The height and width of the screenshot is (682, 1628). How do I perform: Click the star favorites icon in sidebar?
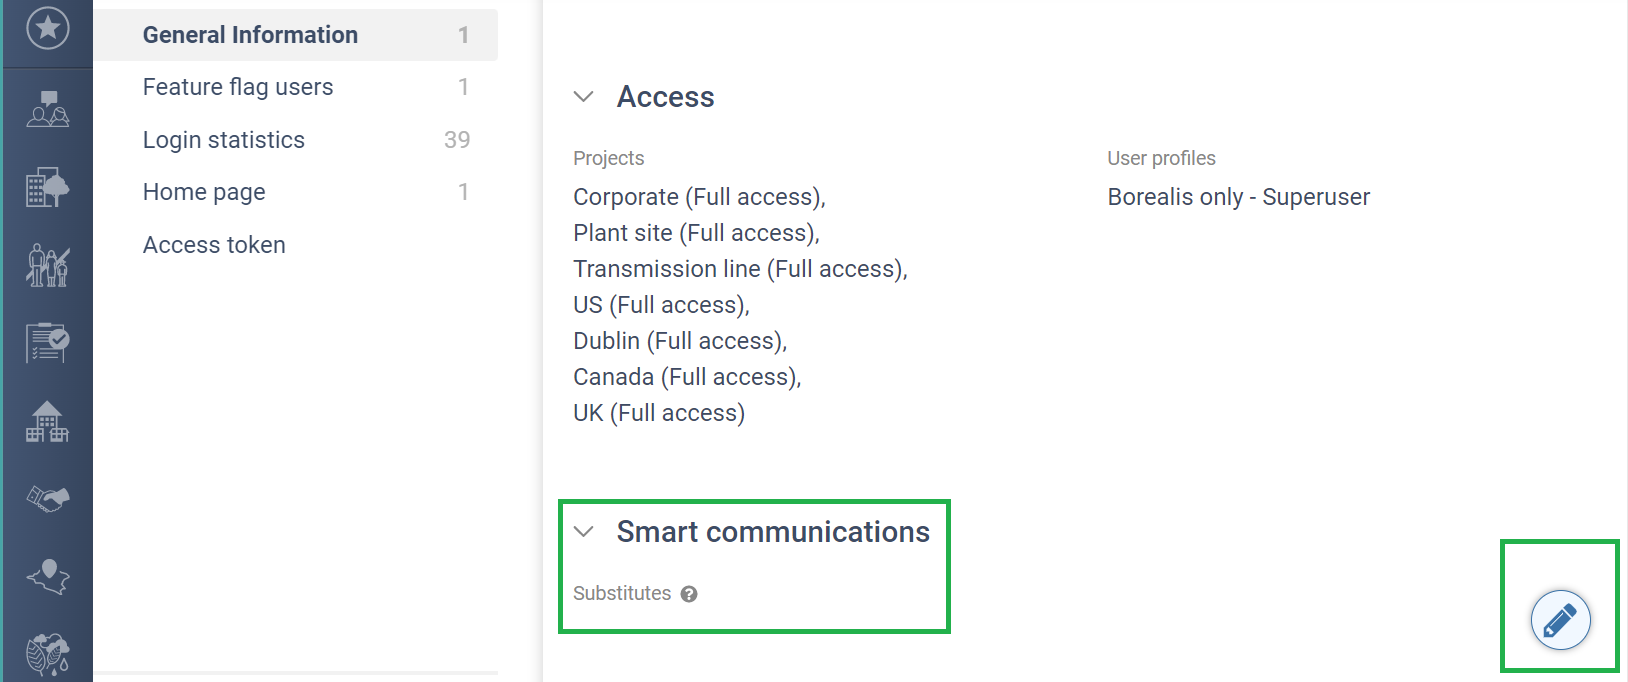(x=47, y=28)
